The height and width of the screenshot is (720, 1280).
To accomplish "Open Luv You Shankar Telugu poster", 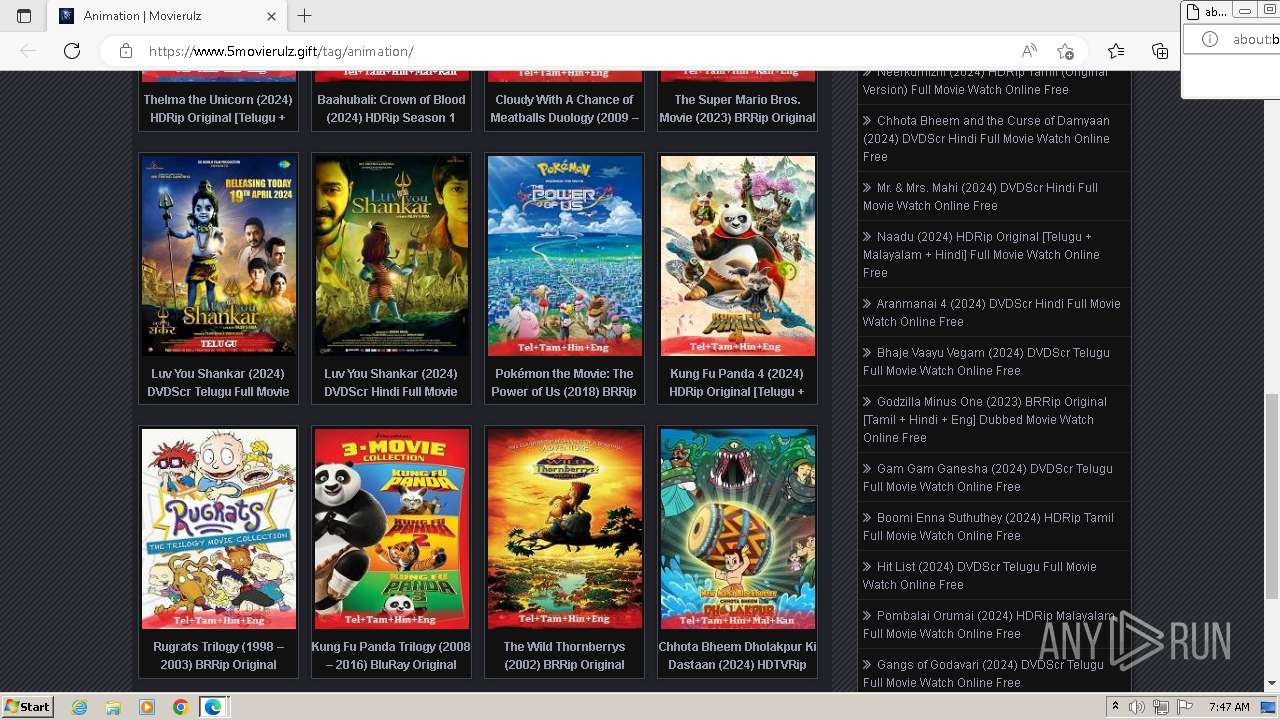I will click(x=219, y=256).
